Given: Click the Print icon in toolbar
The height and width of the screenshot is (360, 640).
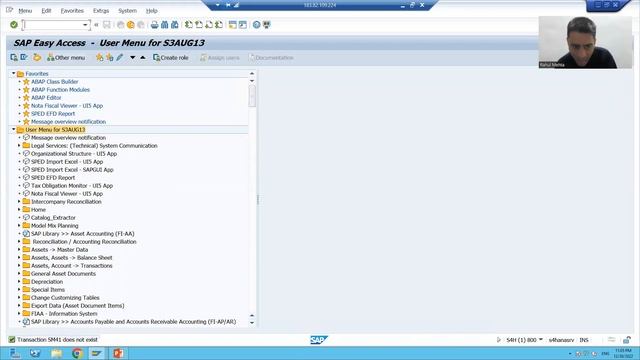Looking at the screenshot, I should coord(154,25).
